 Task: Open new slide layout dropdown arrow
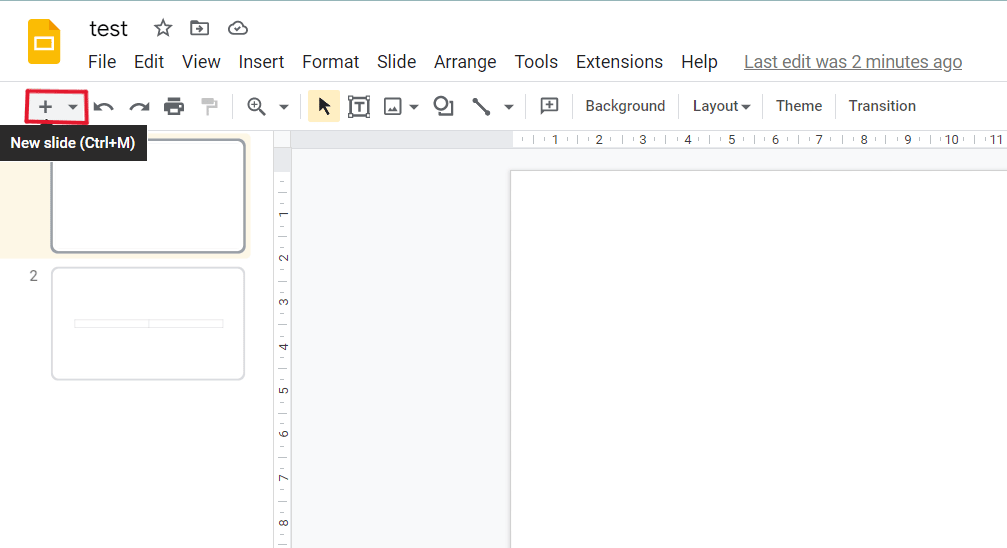pos(73,107)
